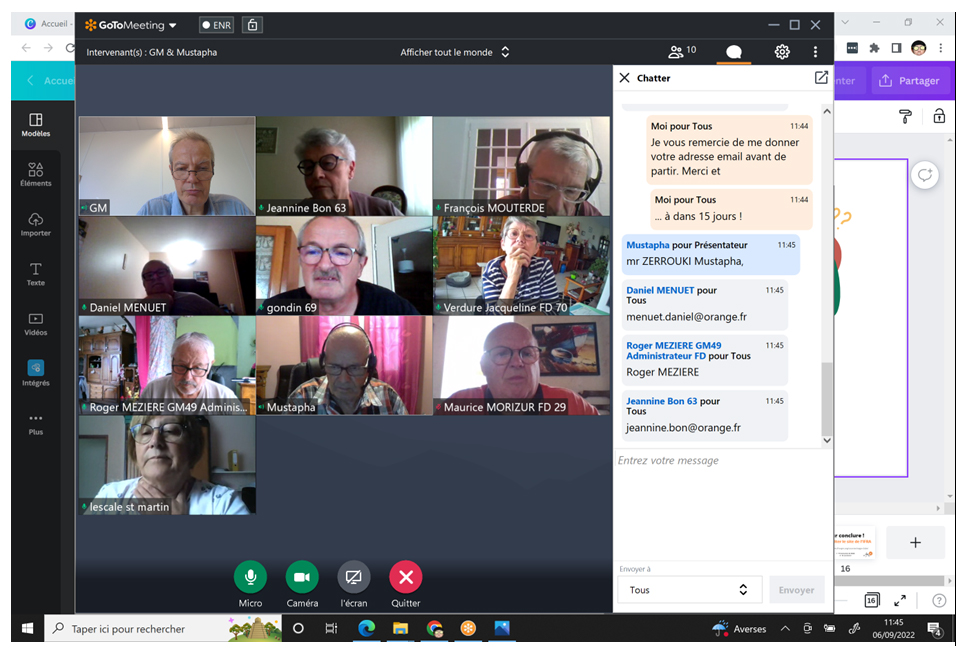The image size is (977, 657).
Task: Open Modèles panel in Canva sidebar
Action: (x=36, y=125)
